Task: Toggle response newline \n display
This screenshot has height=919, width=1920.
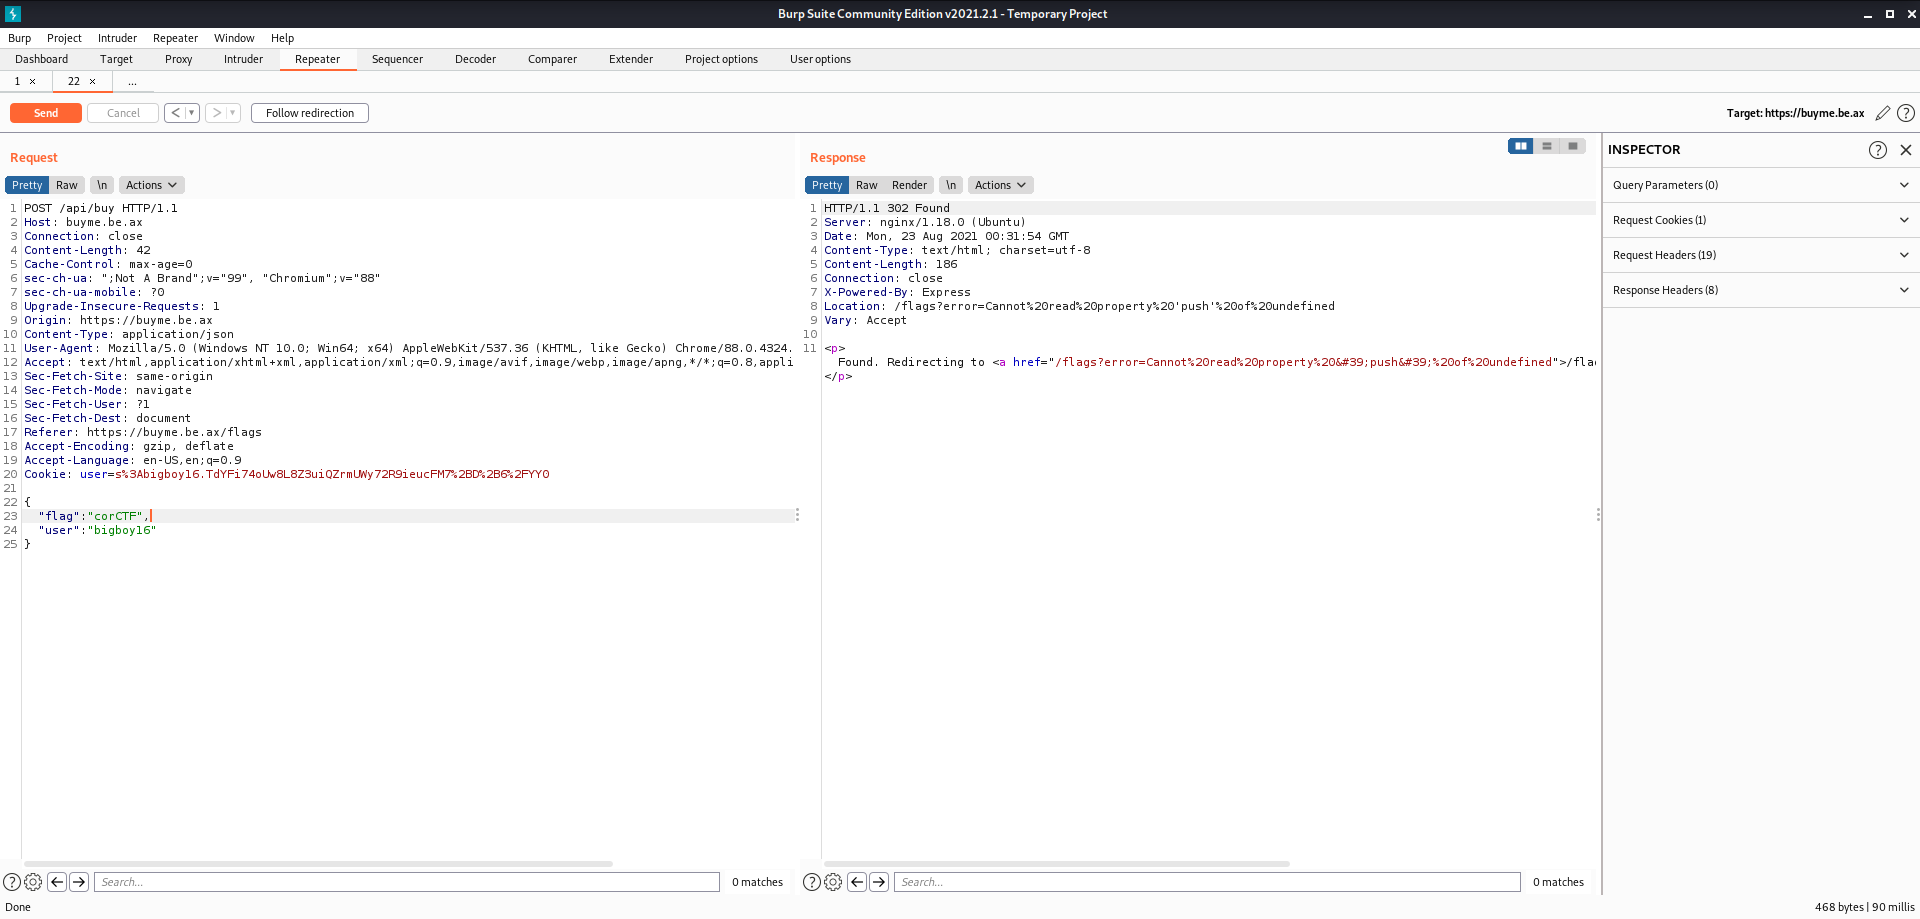Action: (951, 185)
